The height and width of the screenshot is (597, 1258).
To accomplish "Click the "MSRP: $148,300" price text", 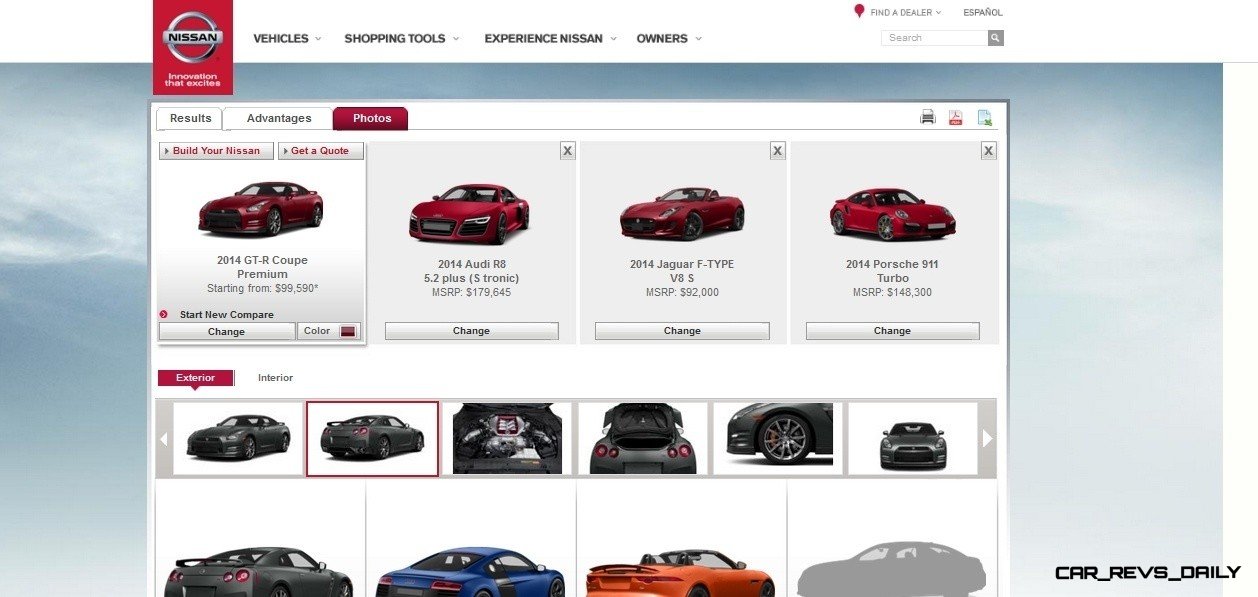I will (x=892, y=293).
